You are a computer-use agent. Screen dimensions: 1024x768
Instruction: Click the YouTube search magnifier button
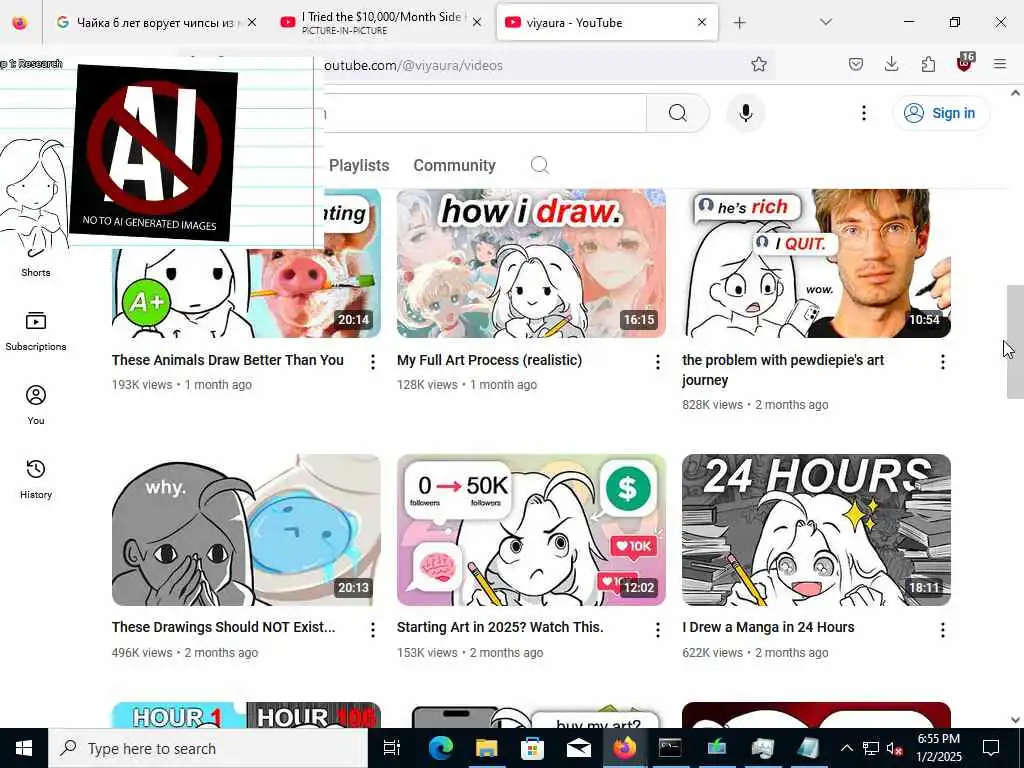coord(677,113)
